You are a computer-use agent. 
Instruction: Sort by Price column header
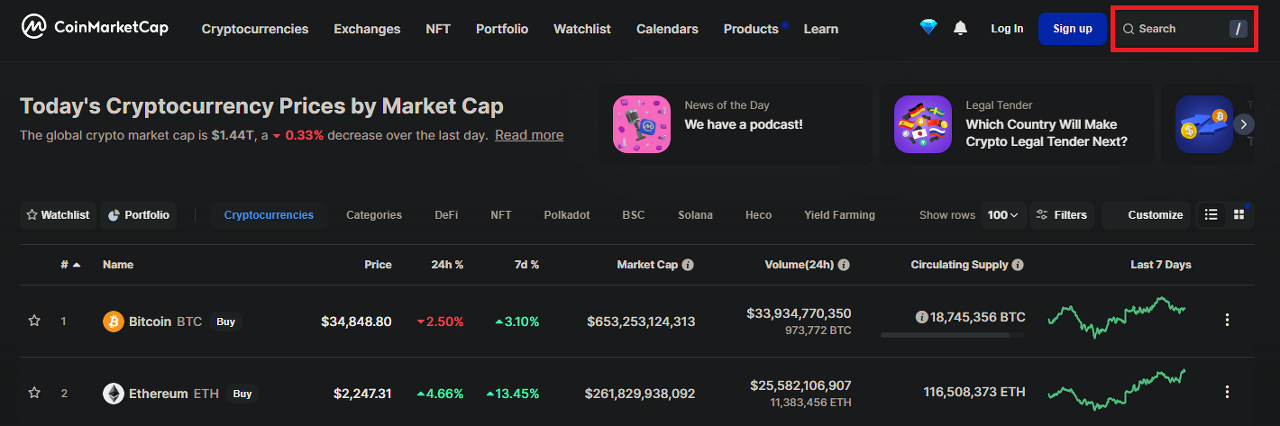pyautogui.click(x=378, y=265)
